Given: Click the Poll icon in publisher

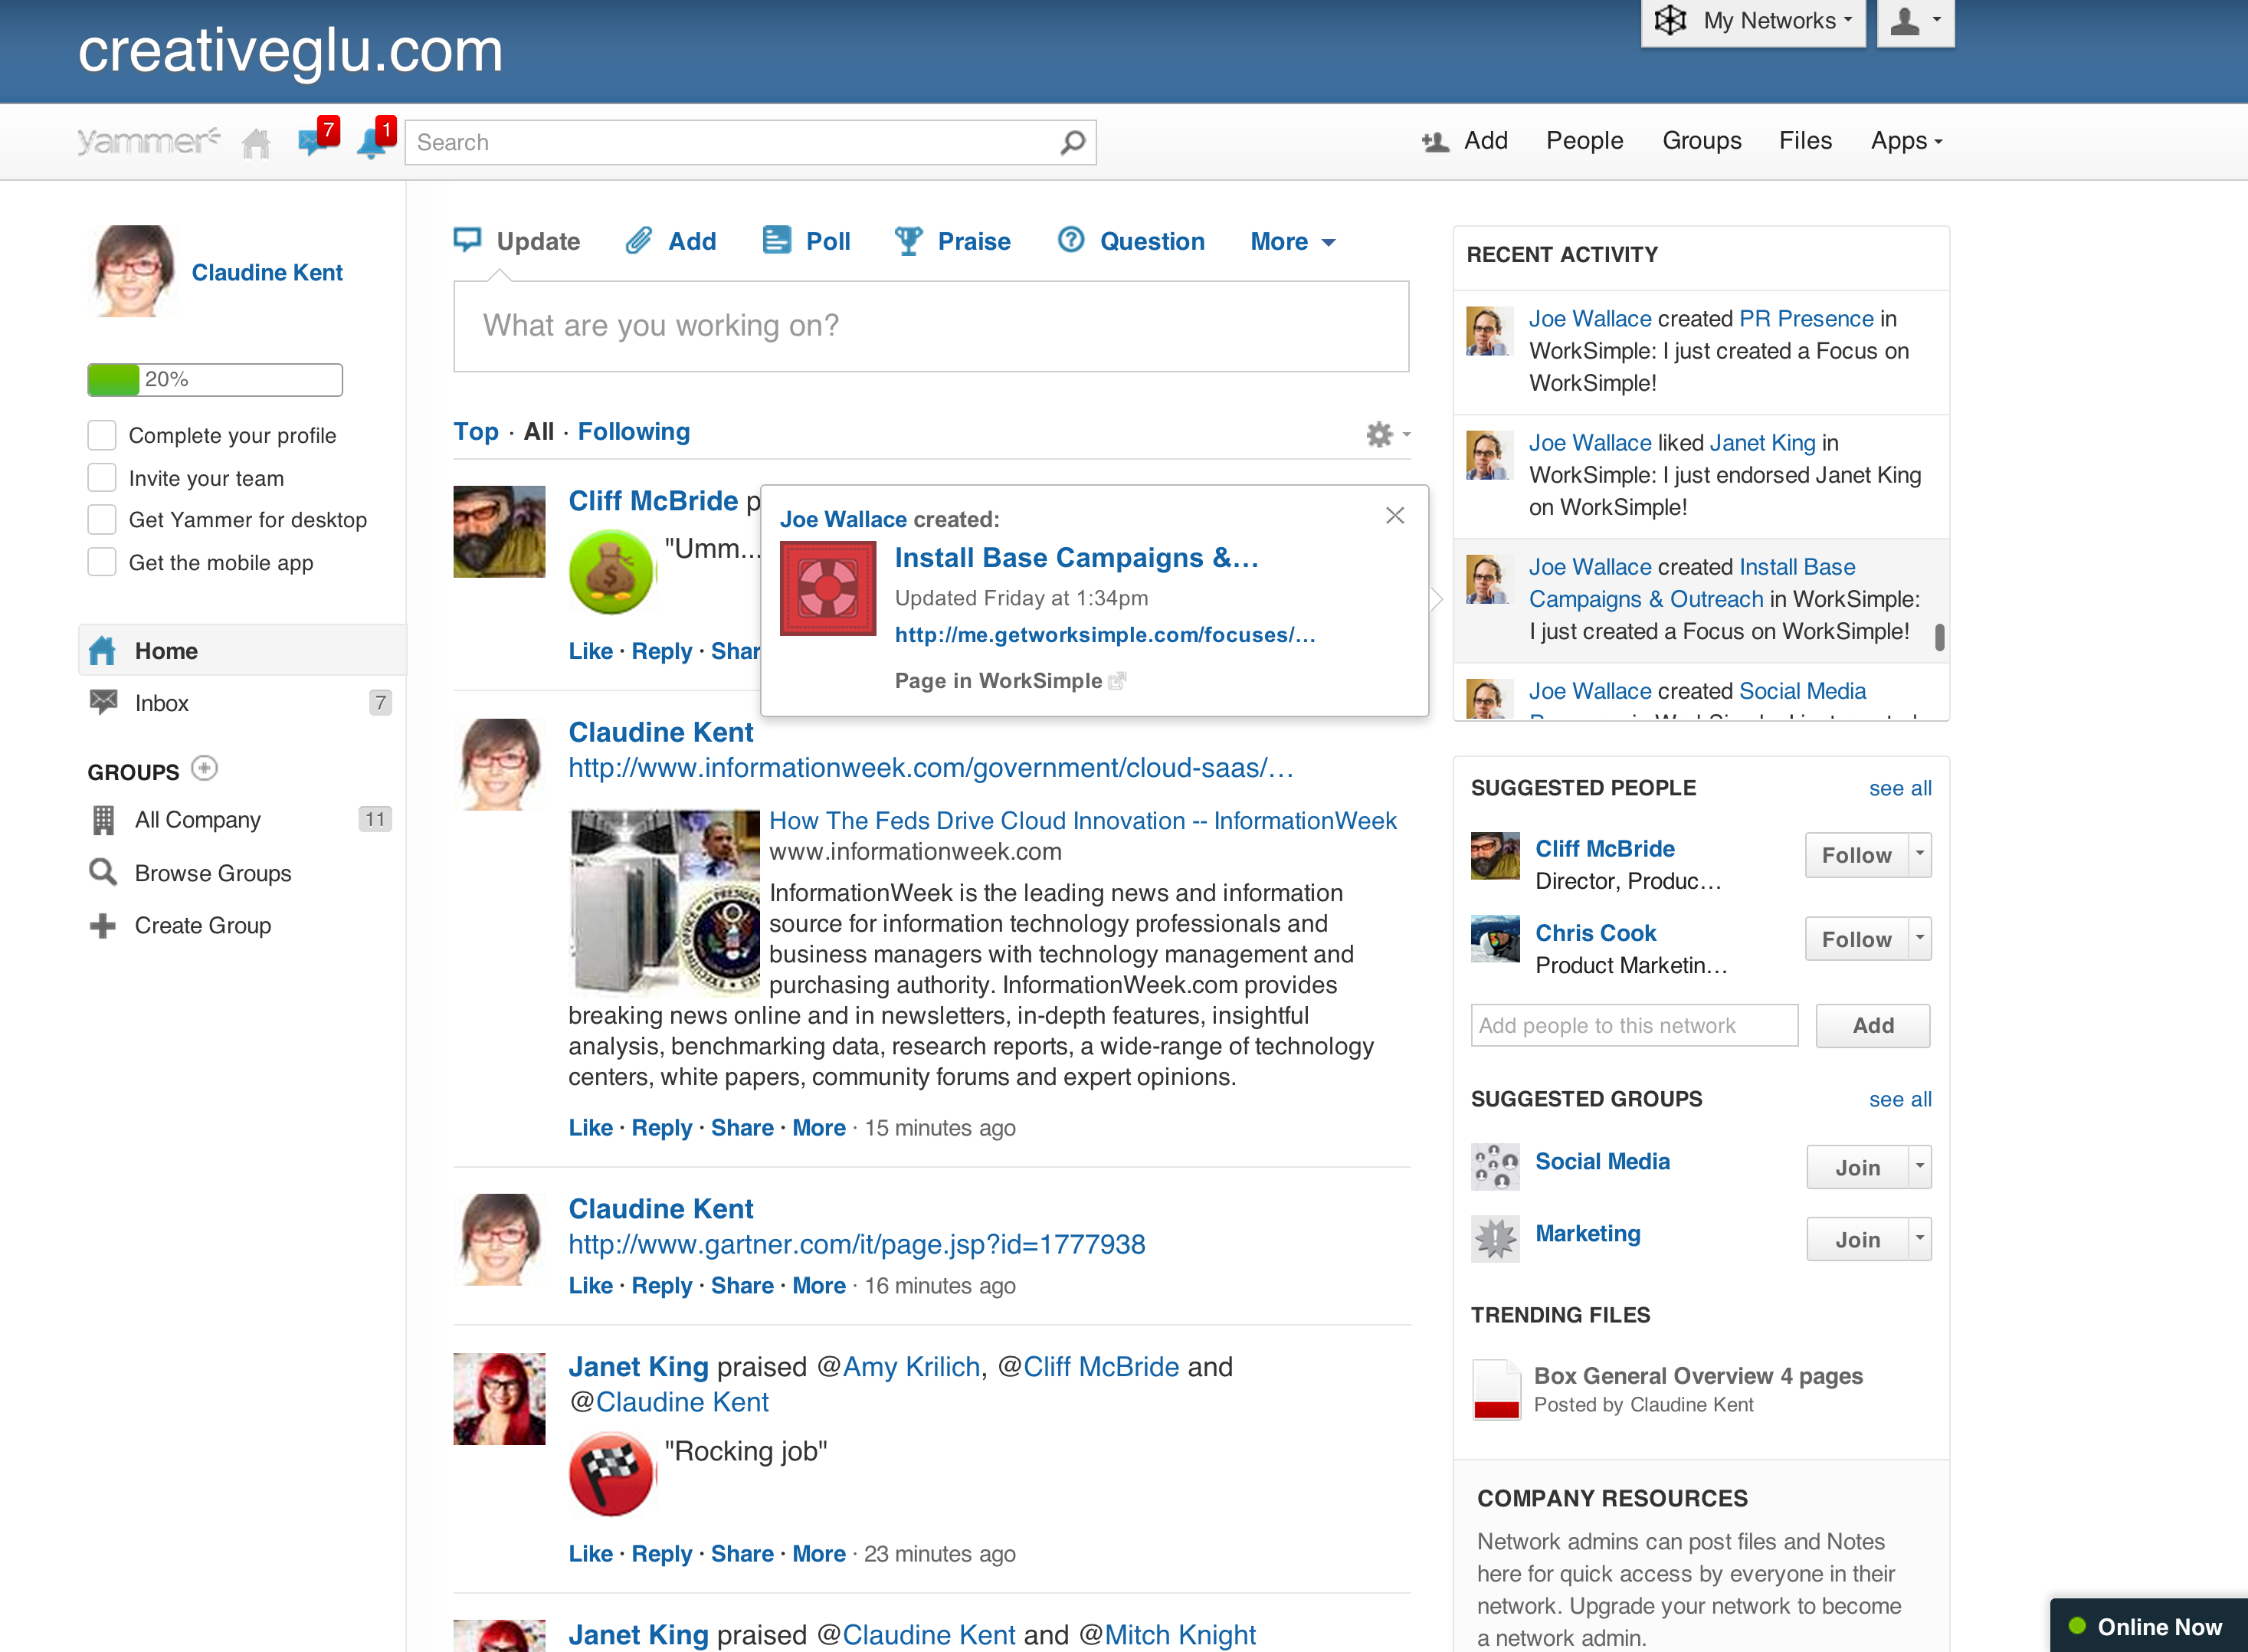Looking at the screenshot, I should click(776, 241).
